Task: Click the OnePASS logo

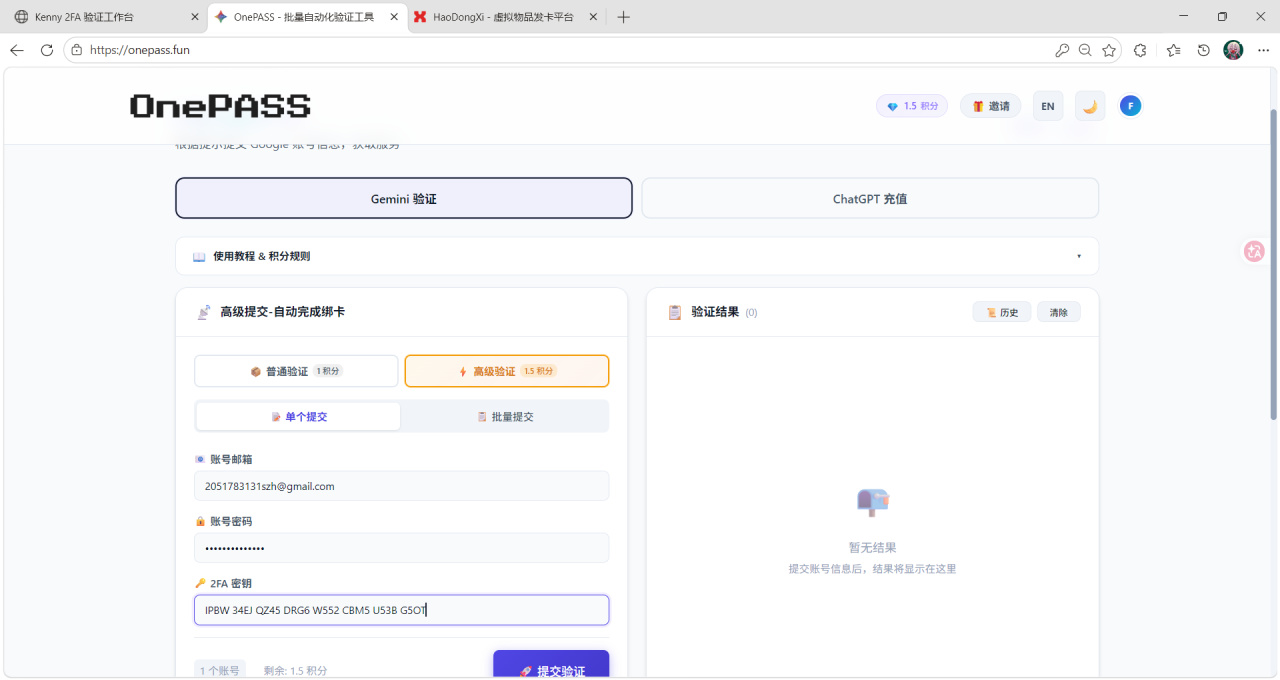Action: point(220,106)
